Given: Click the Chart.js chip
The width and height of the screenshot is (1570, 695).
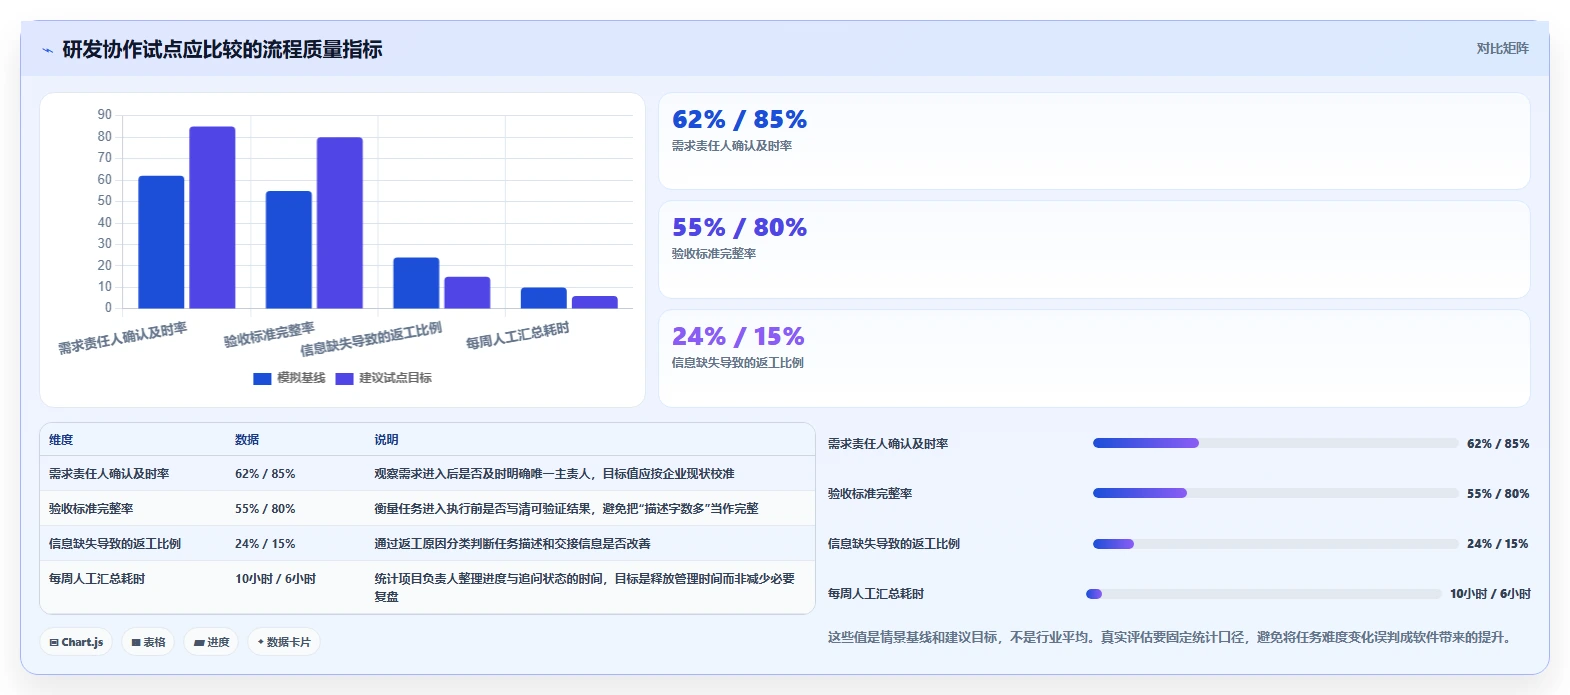Looking at the screenshot, I should coord(76,642).
